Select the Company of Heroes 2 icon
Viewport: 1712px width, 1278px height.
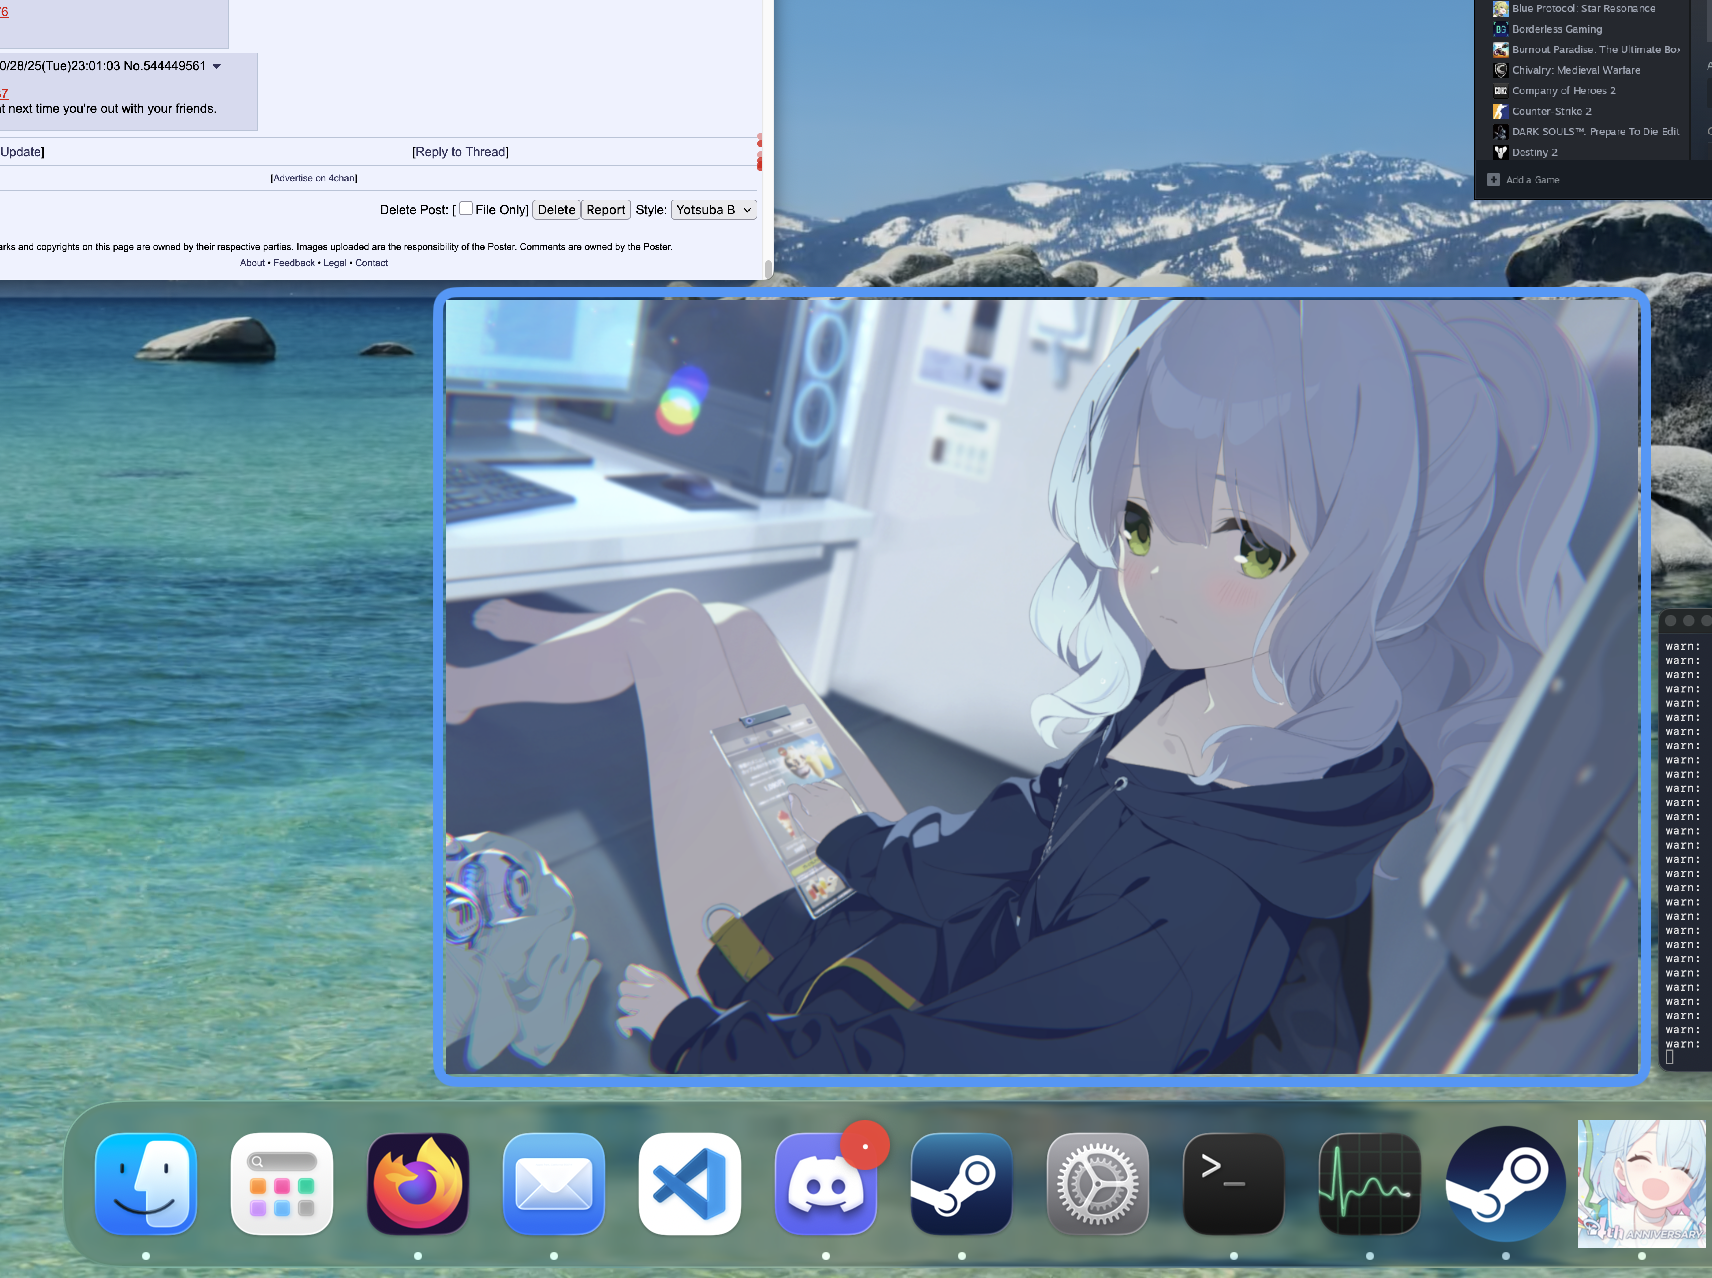coord(1501,90)
